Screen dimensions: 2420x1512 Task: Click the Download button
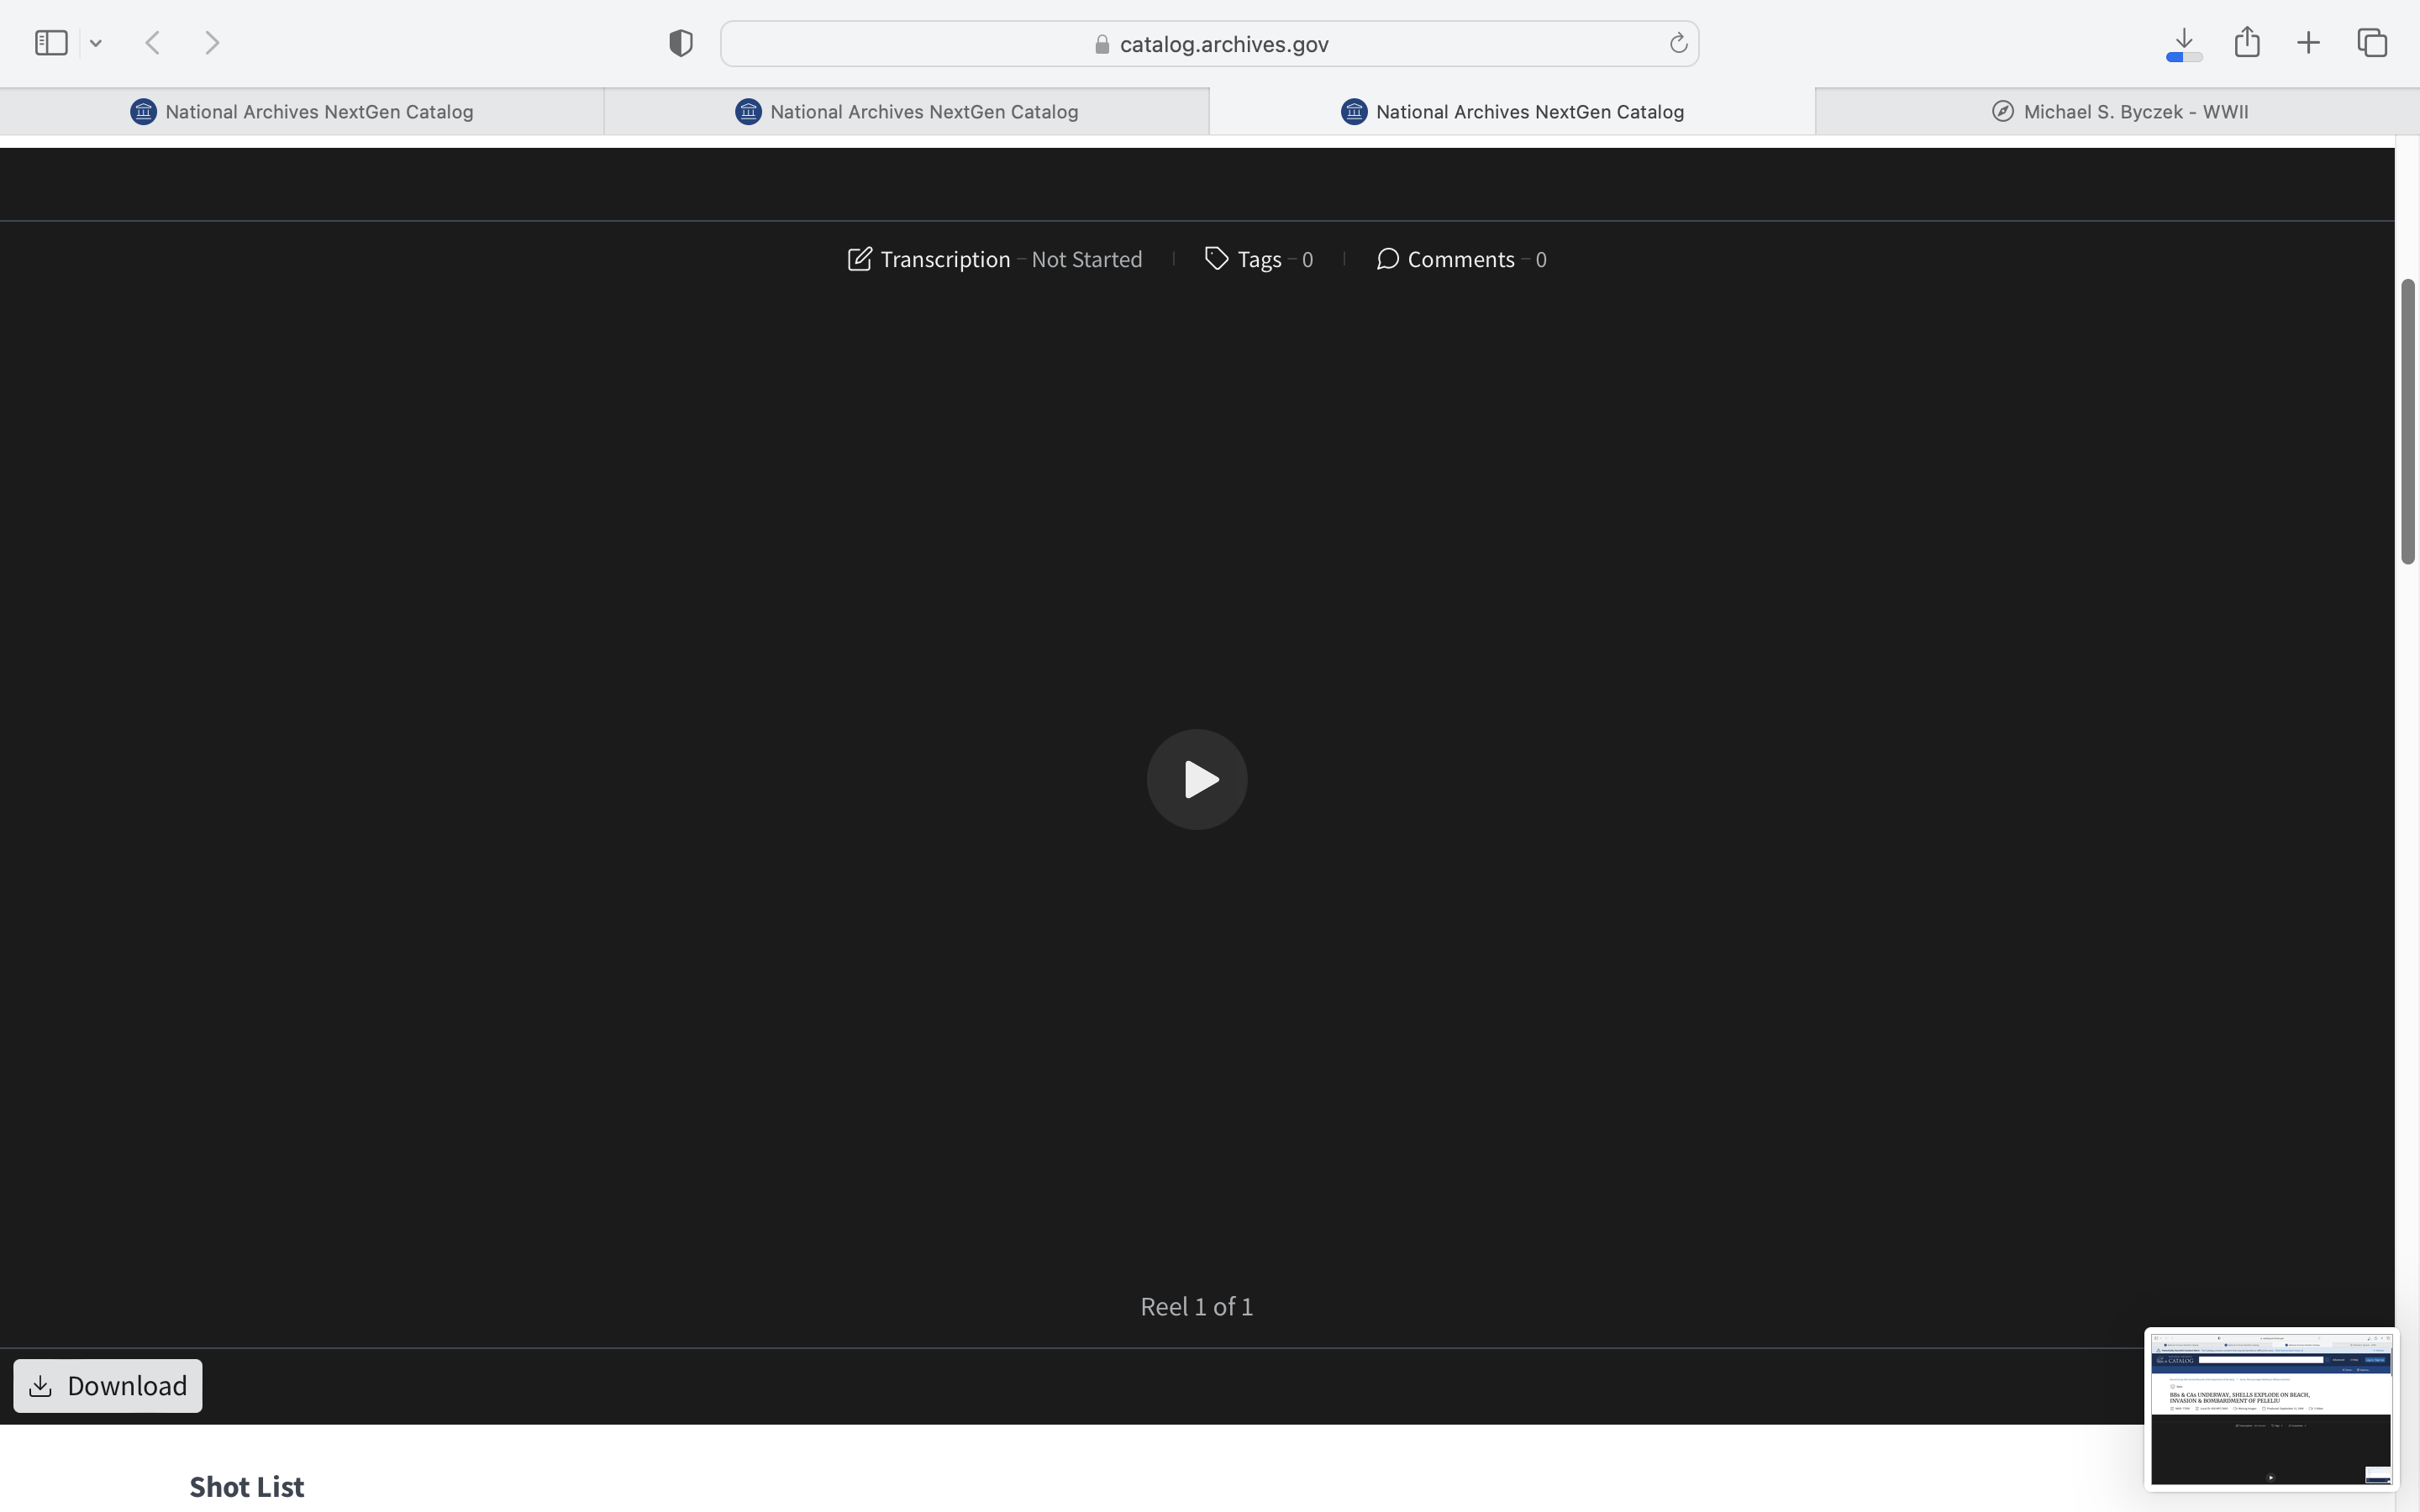[108, 1385]
